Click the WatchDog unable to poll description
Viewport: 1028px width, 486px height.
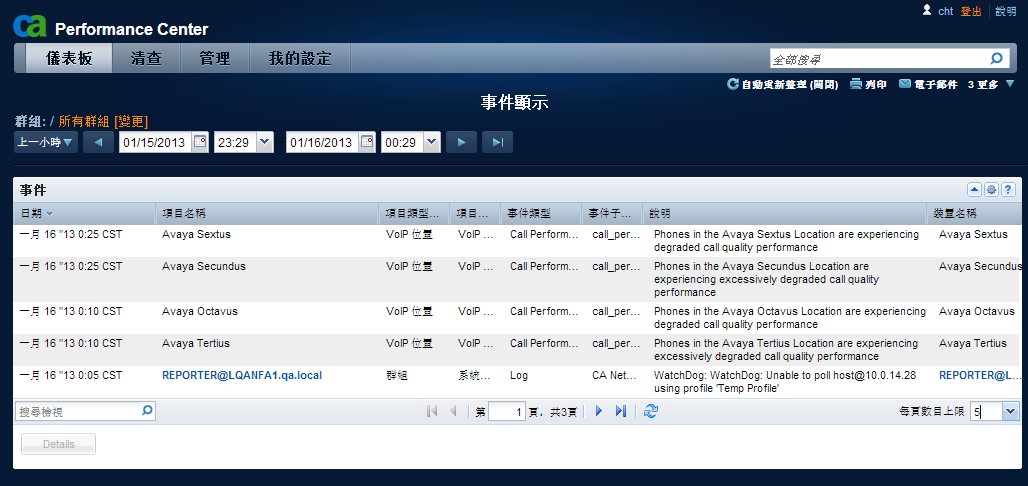[785, 382]
